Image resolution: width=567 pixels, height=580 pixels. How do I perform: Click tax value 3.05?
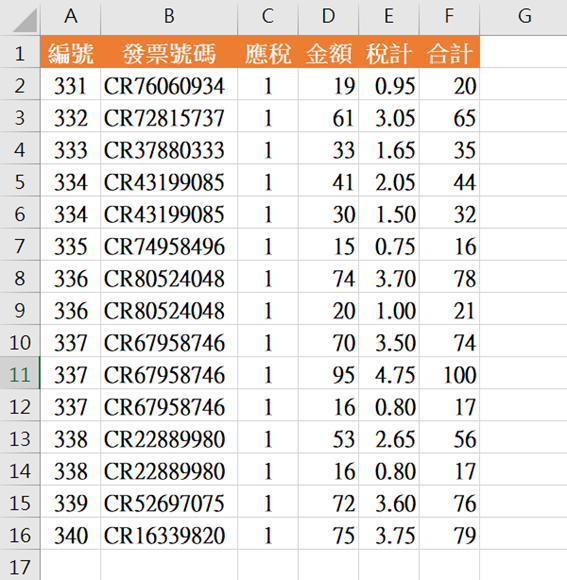389,116
